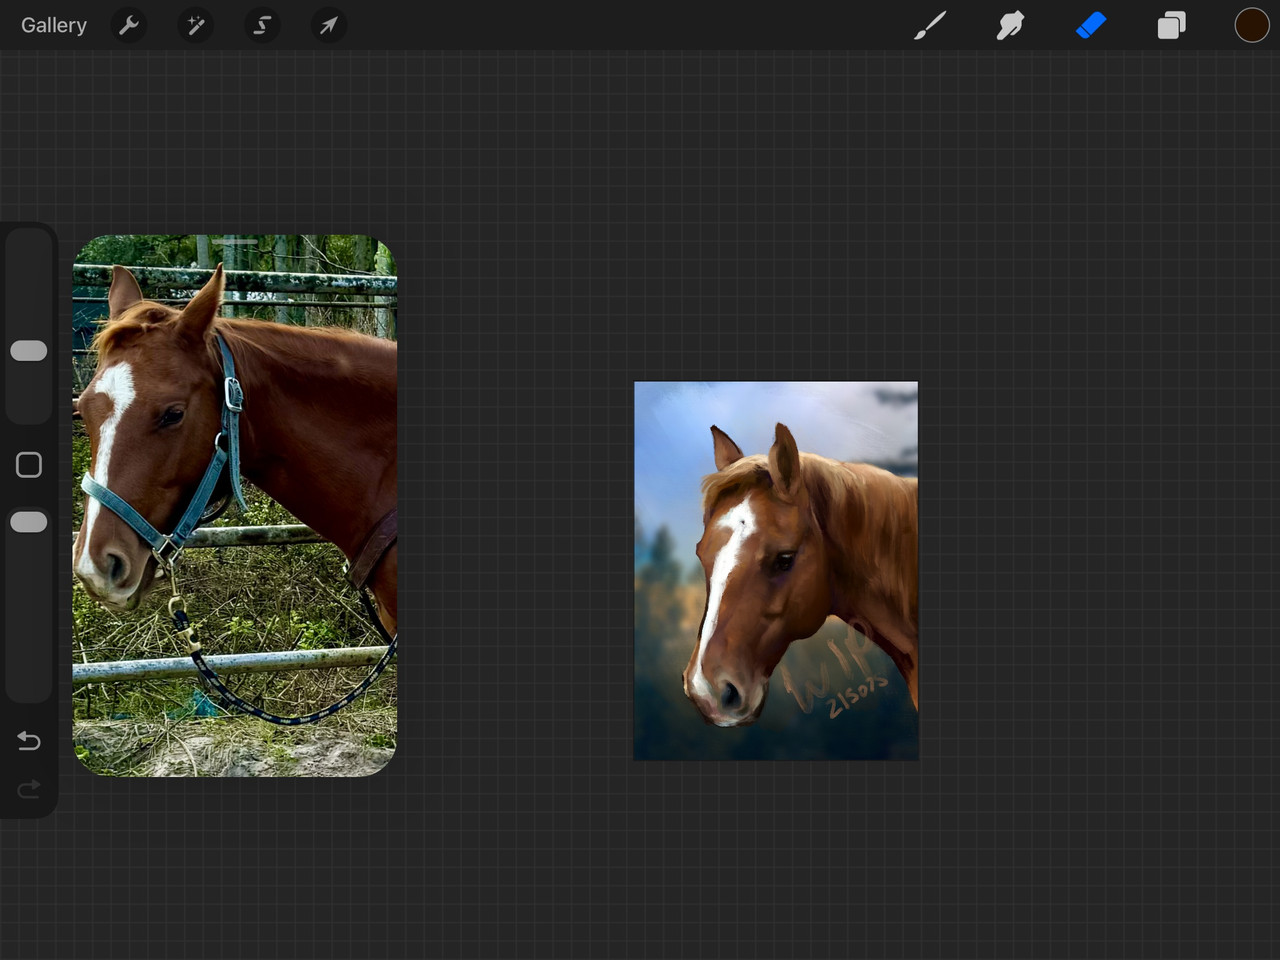Open the Adjustments magic wand menu

pos(195,25)
